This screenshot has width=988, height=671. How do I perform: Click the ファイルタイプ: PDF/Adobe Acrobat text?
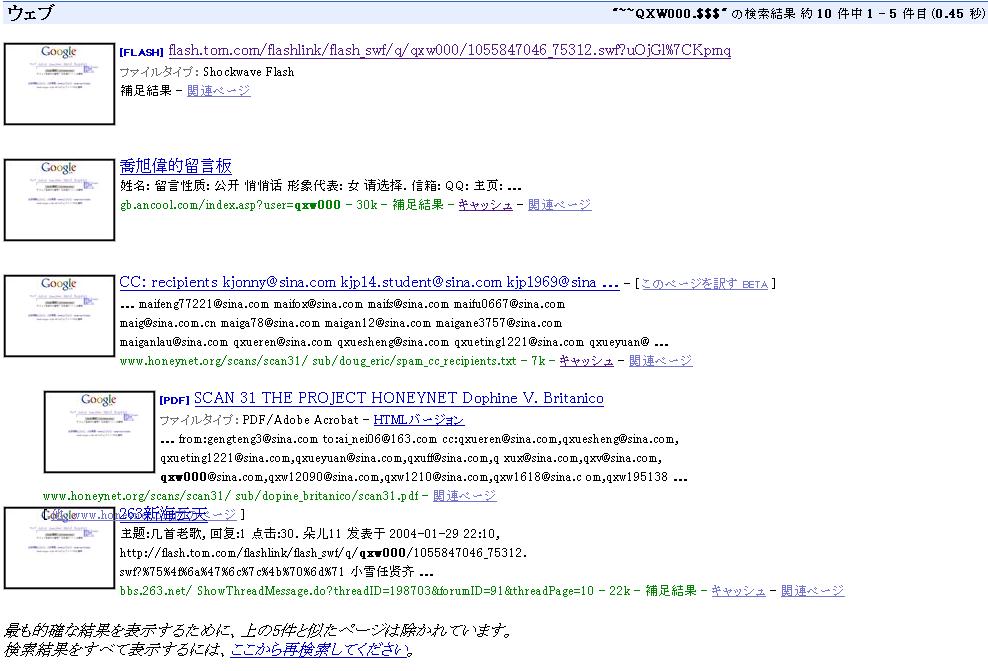259,420
